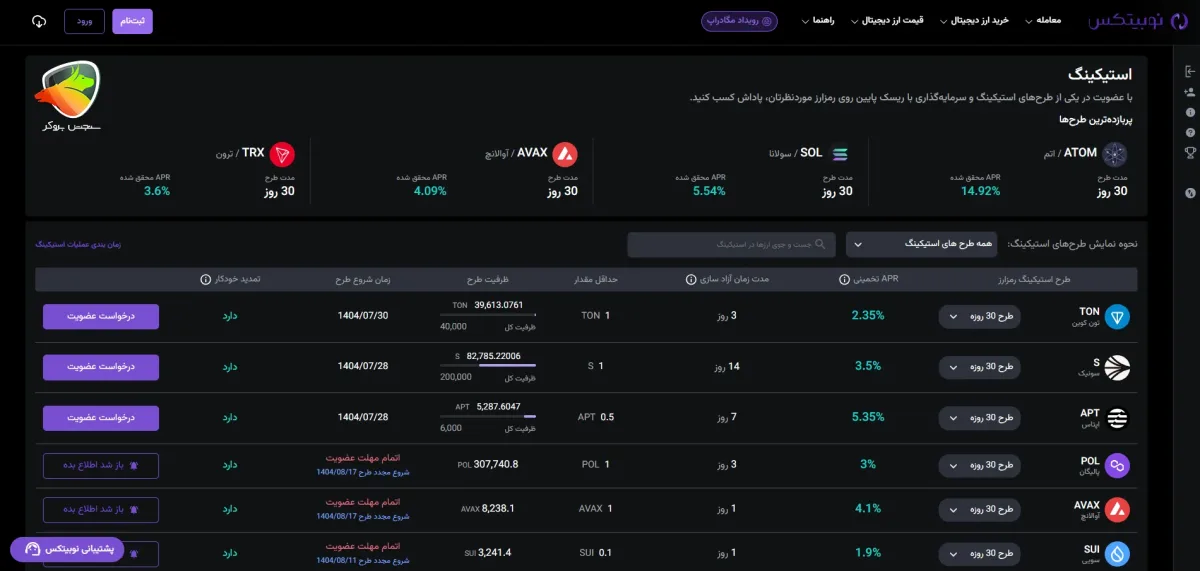Open the همه طرح های استیکینگ filter dropdown

click(923, 244)
